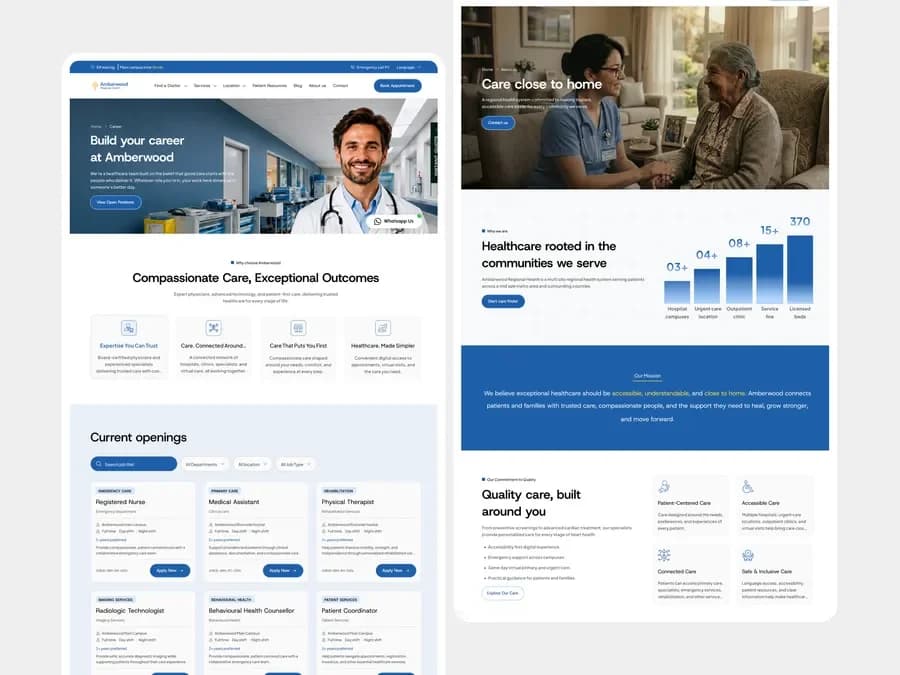Click the Care That Puts You First icon
The width and height of the screenshot is (900, 675).
(x=298, y=328)
